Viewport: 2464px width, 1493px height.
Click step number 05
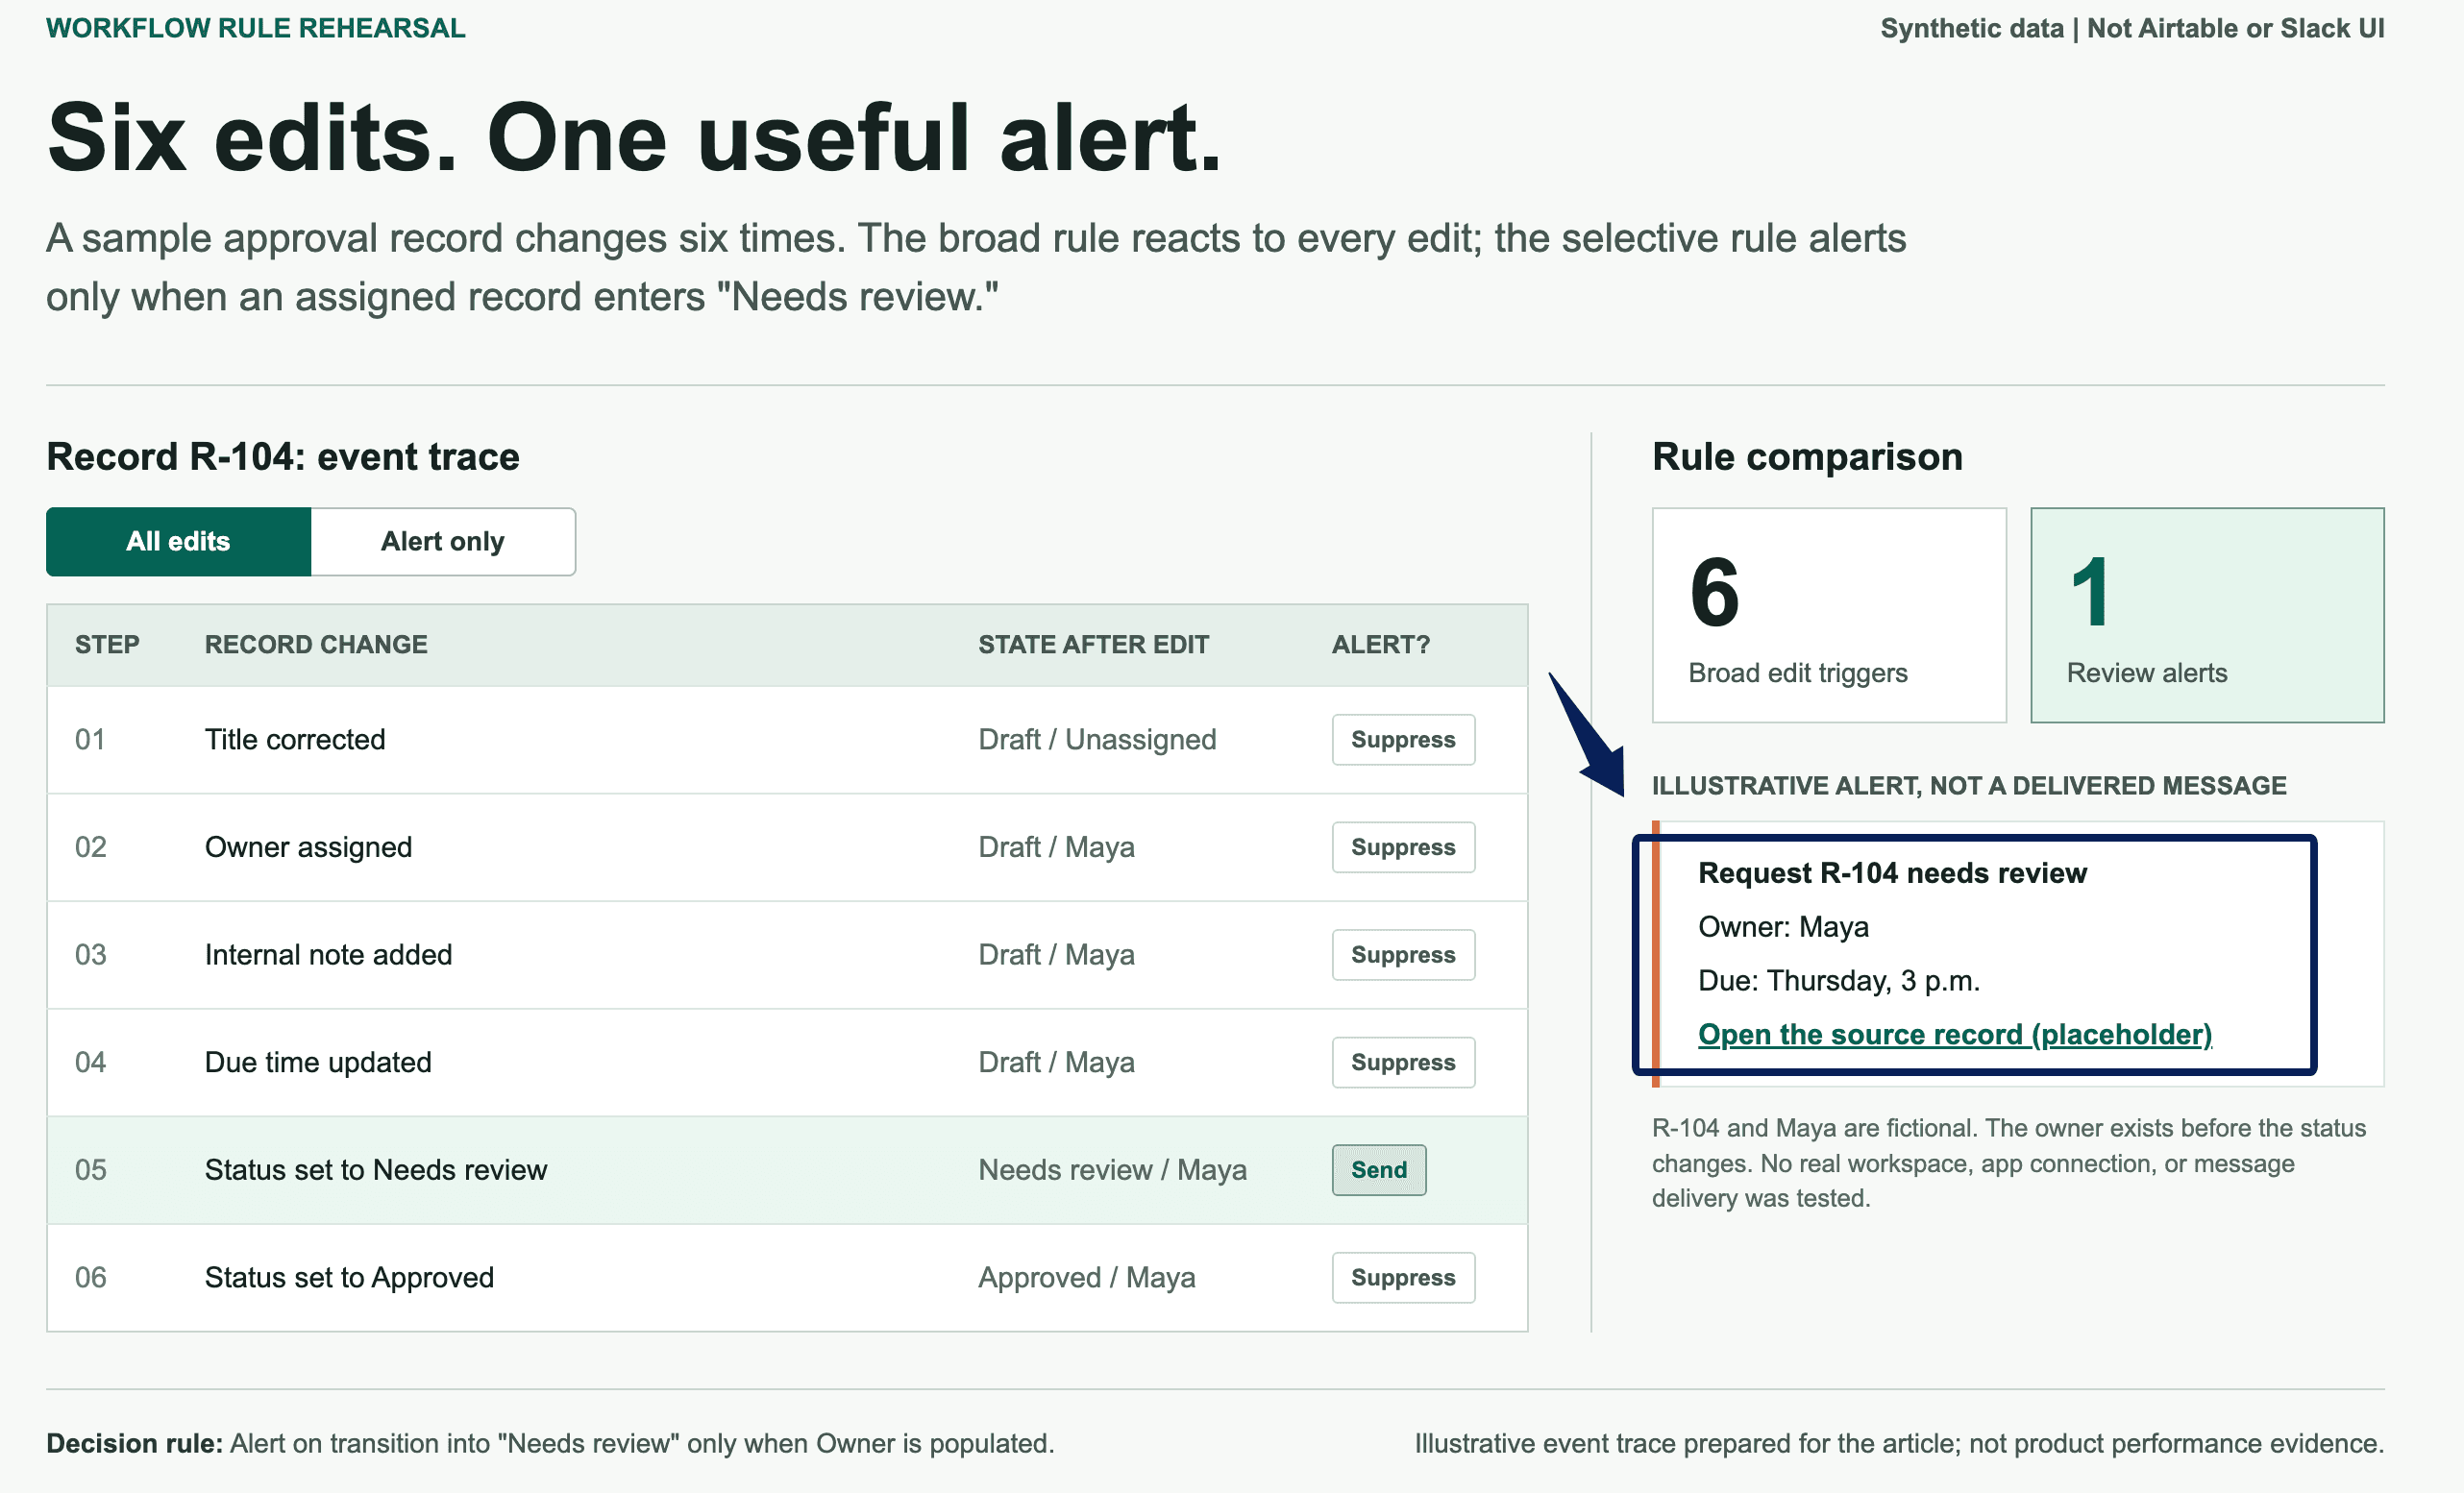pos(90,1170)
